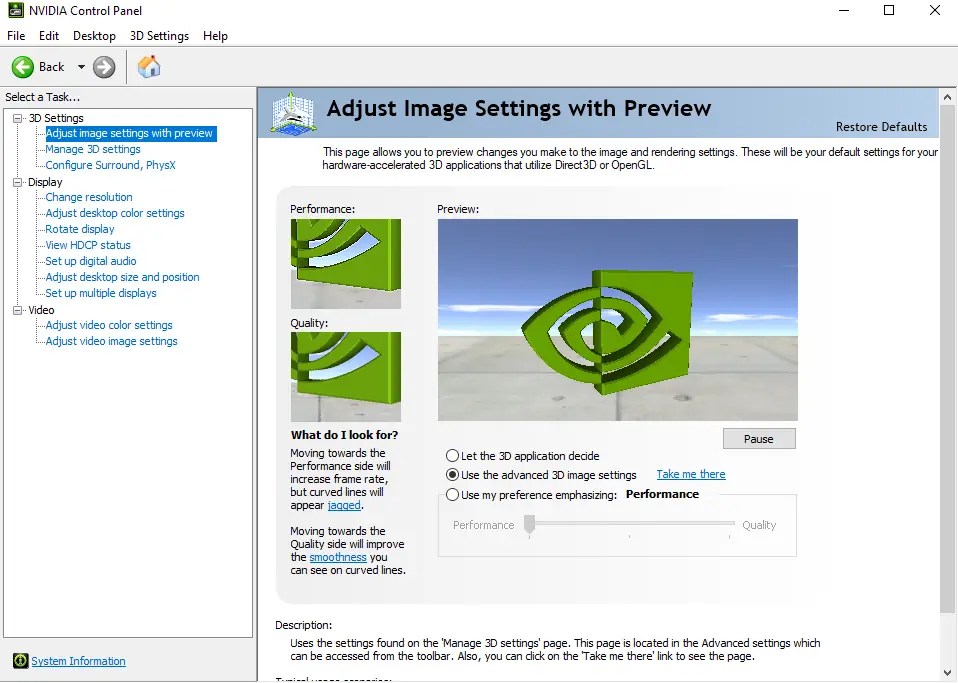The image size is (958, 683).
Task: Click the Restore Defaults link
Action: tap(881, 126)
